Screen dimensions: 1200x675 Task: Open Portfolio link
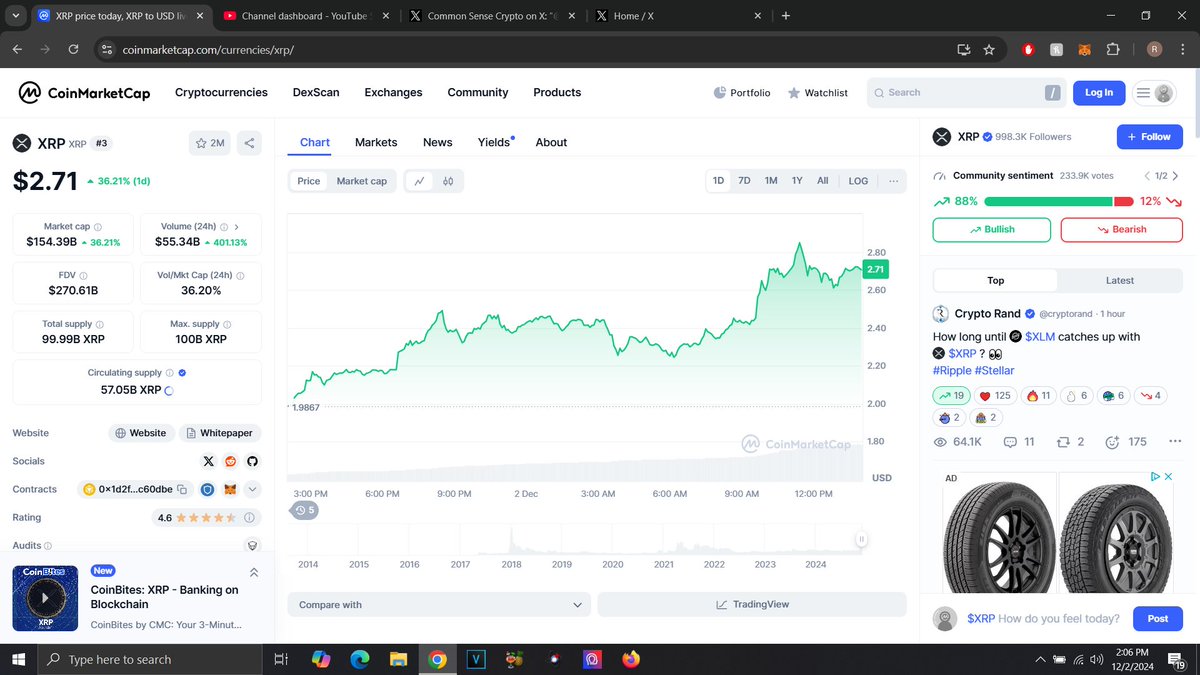pos(742,93)
